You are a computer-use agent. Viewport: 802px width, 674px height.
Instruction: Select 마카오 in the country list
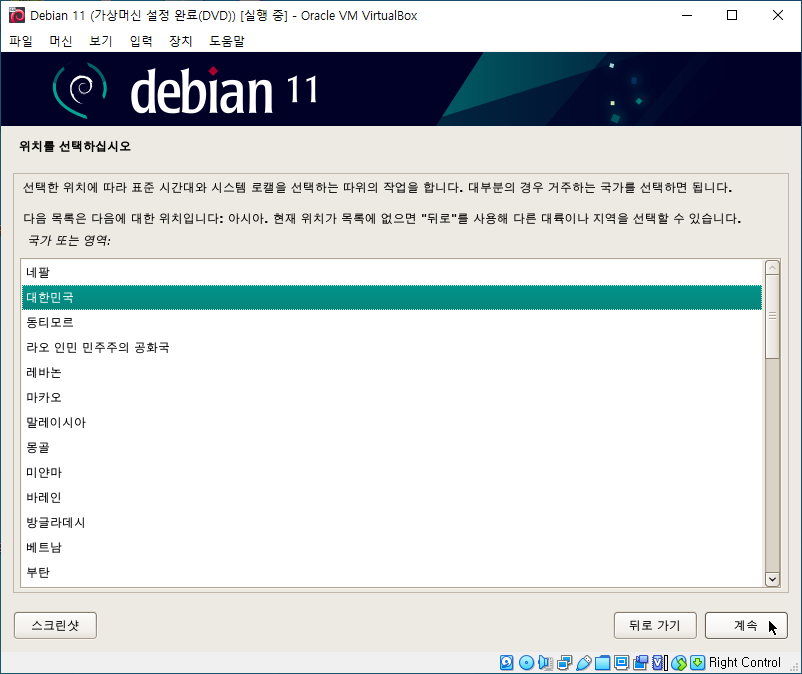point(392,398)
